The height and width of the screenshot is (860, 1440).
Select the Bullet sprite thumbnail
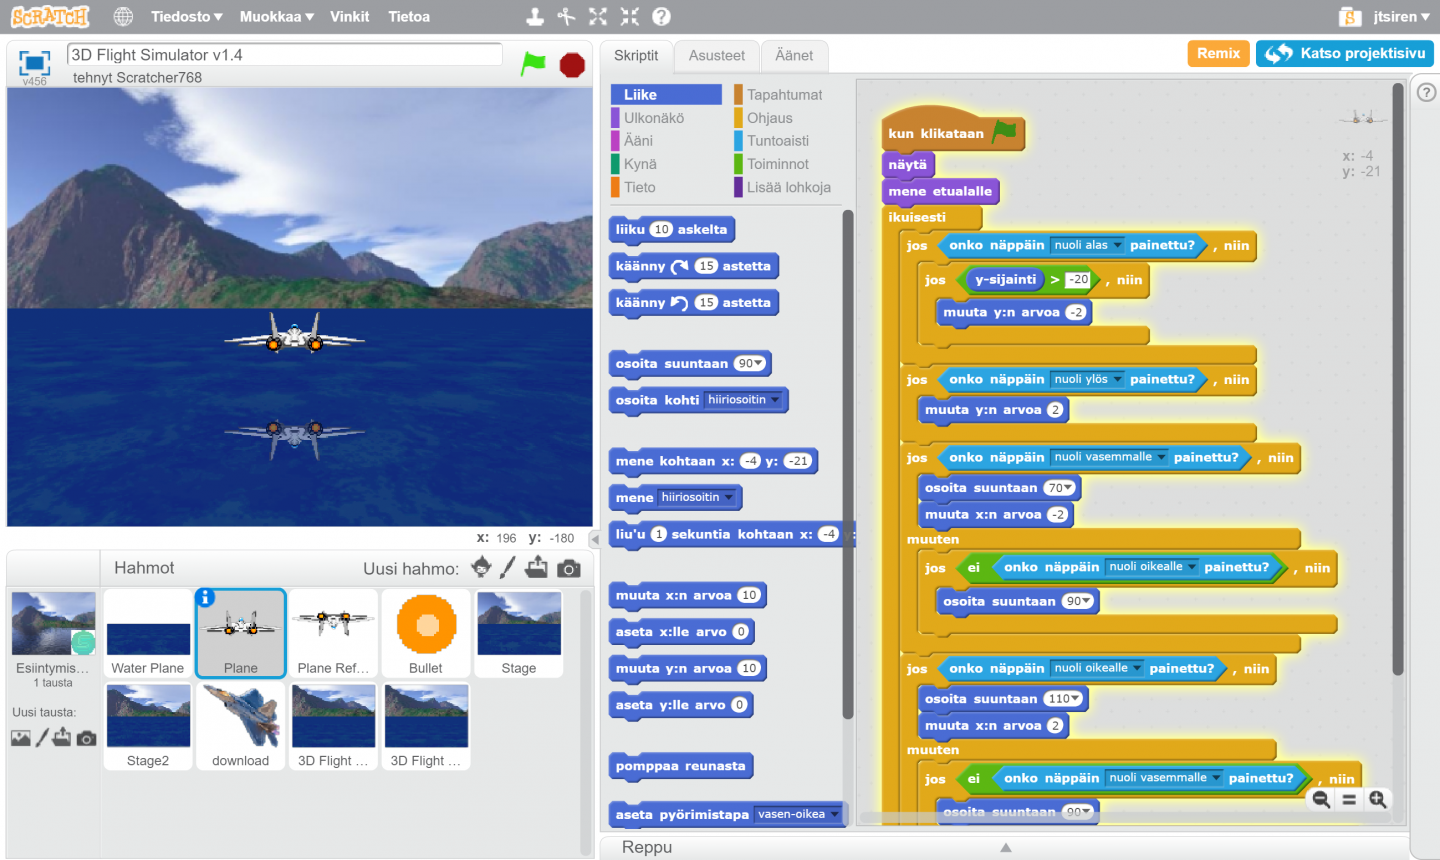pyautogui.click(x=425, y=633)
